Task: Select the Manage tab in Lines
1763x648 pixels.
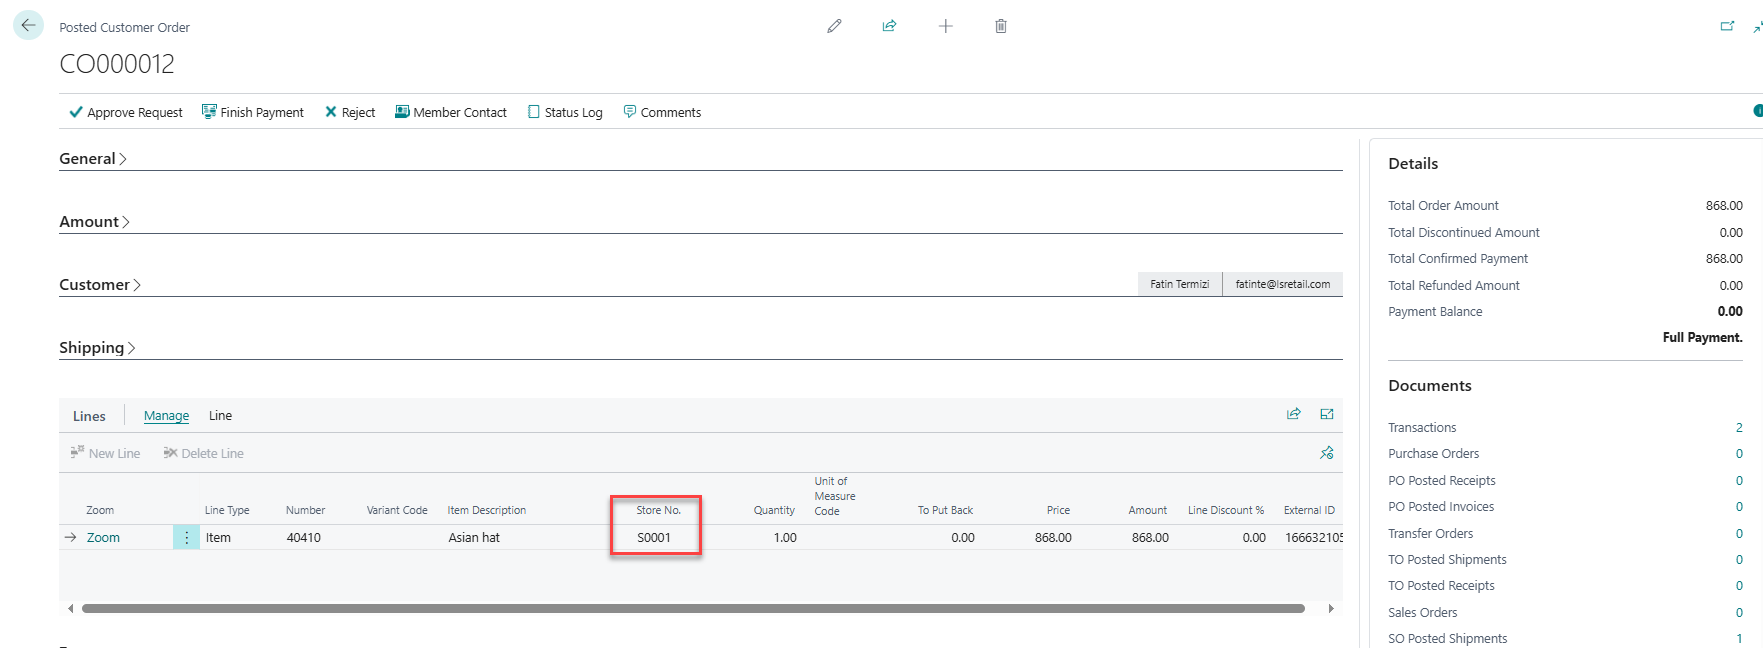Action: click(166, 416)
